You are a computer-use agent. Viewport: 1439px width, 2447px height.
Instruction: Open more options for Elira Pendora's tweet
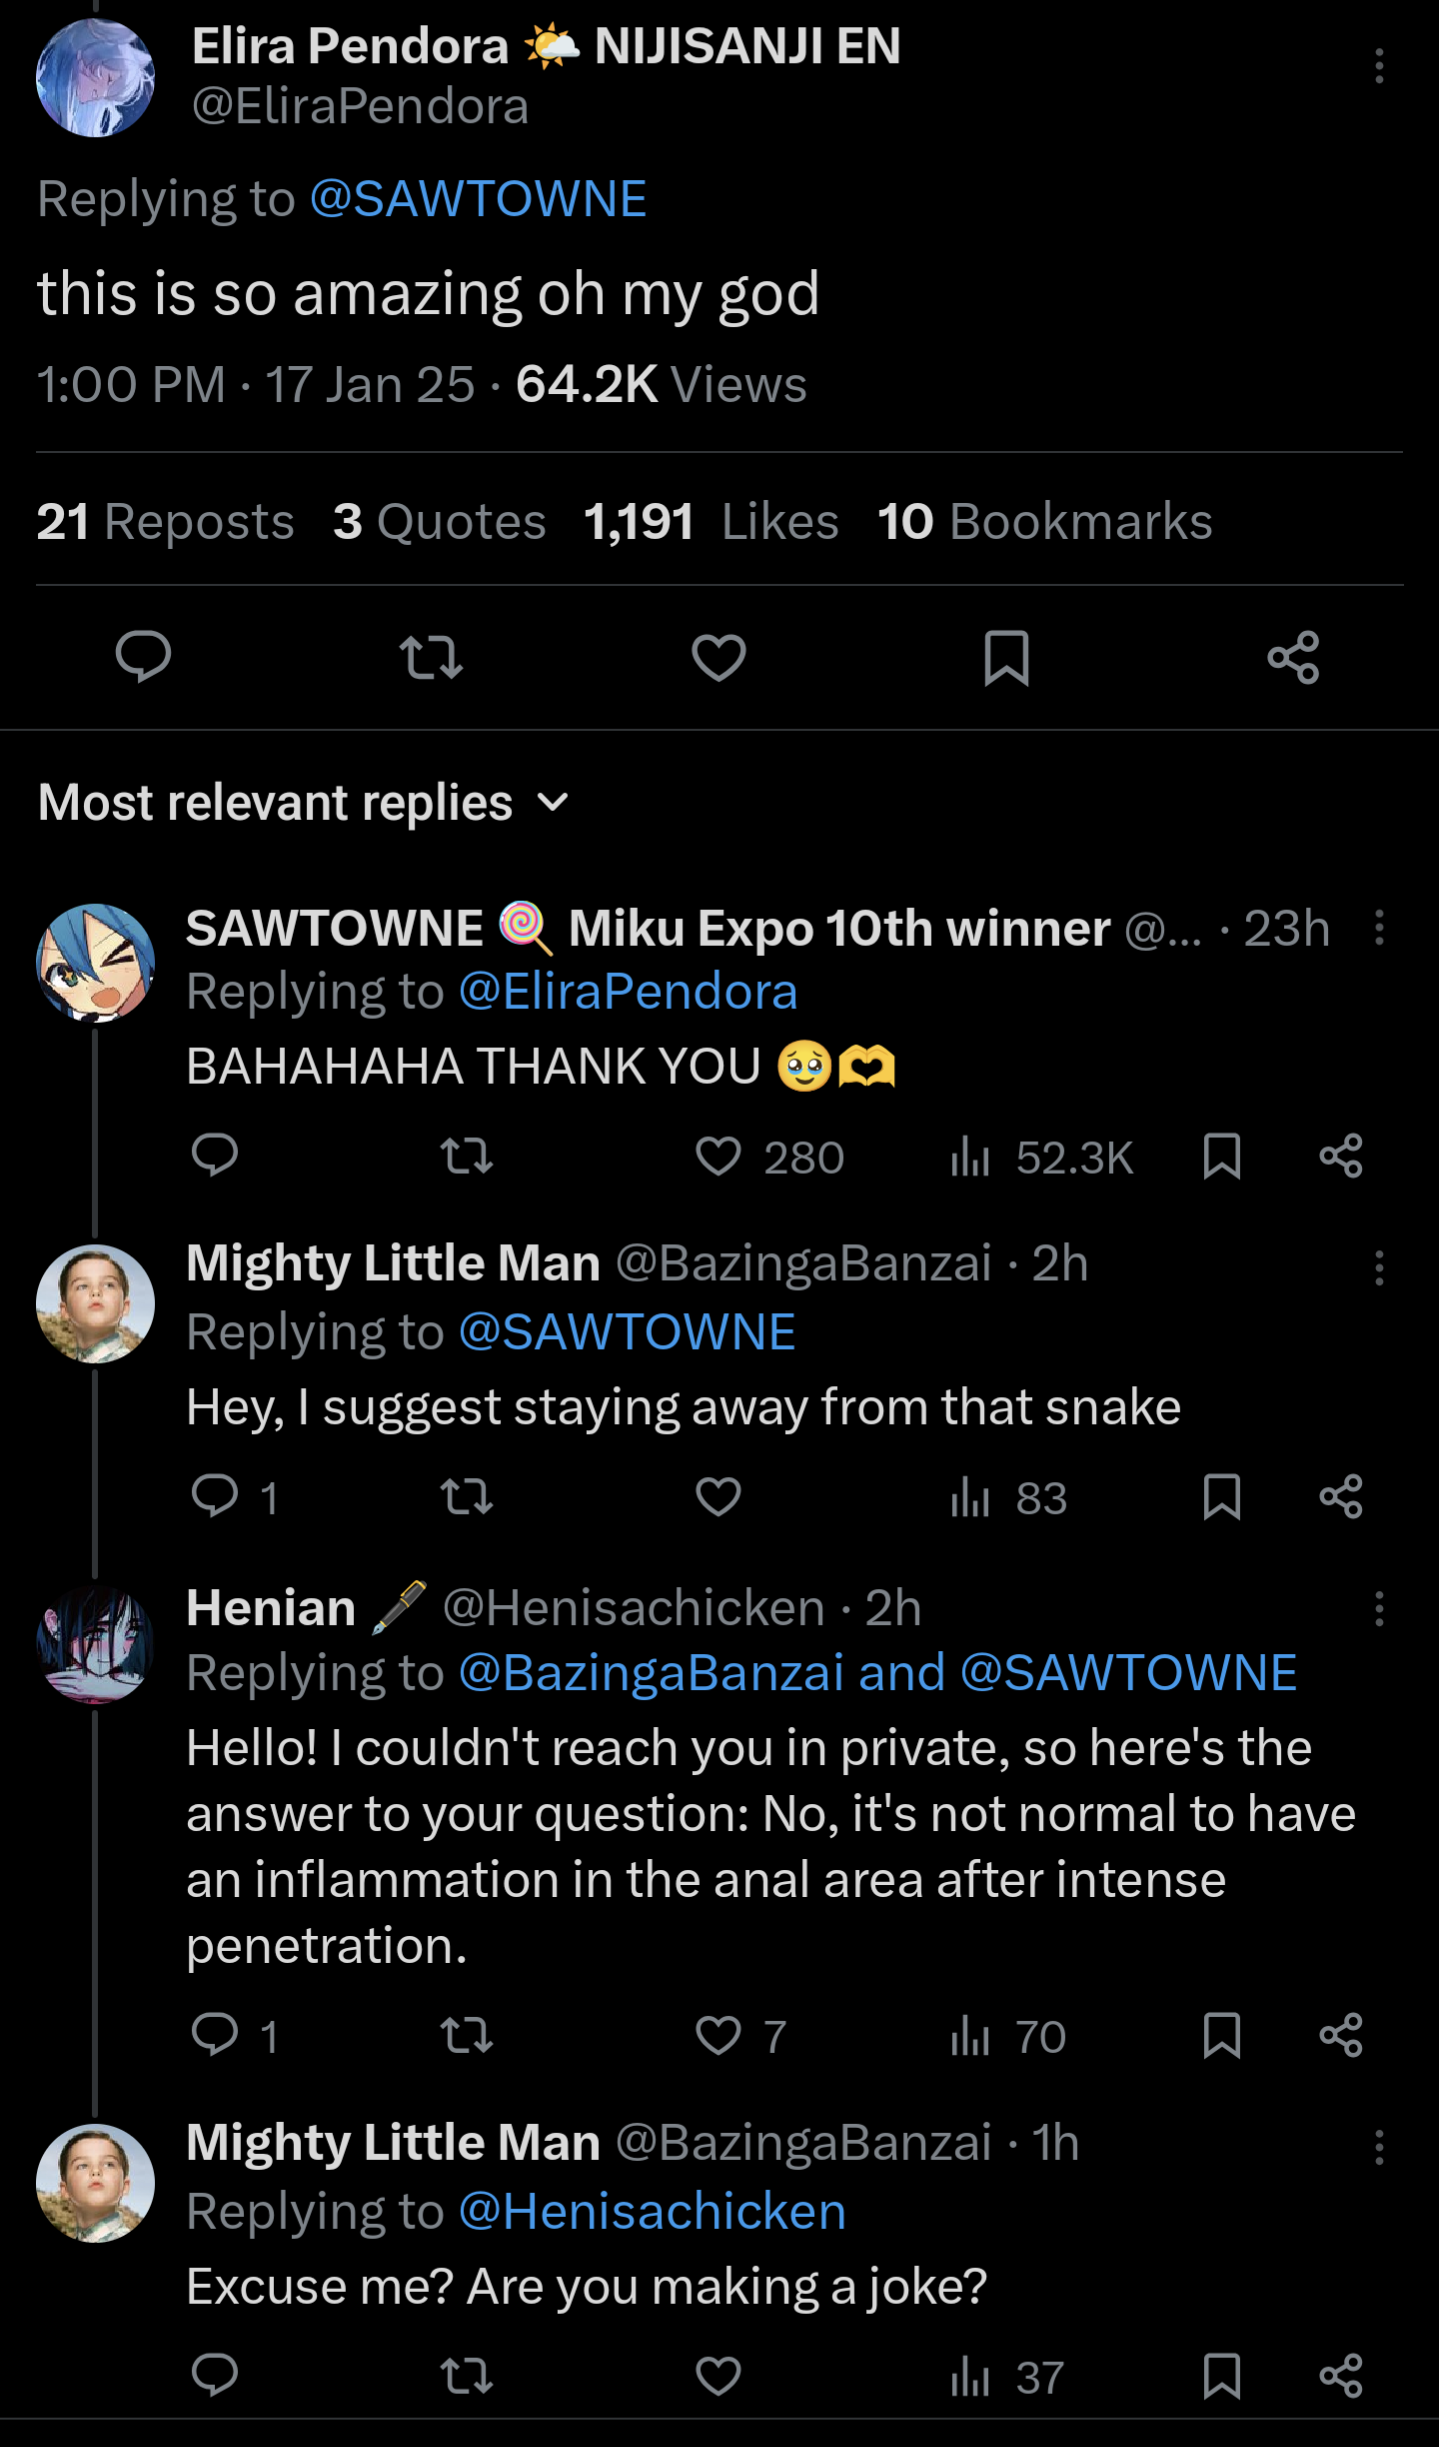pos(1379,66)
